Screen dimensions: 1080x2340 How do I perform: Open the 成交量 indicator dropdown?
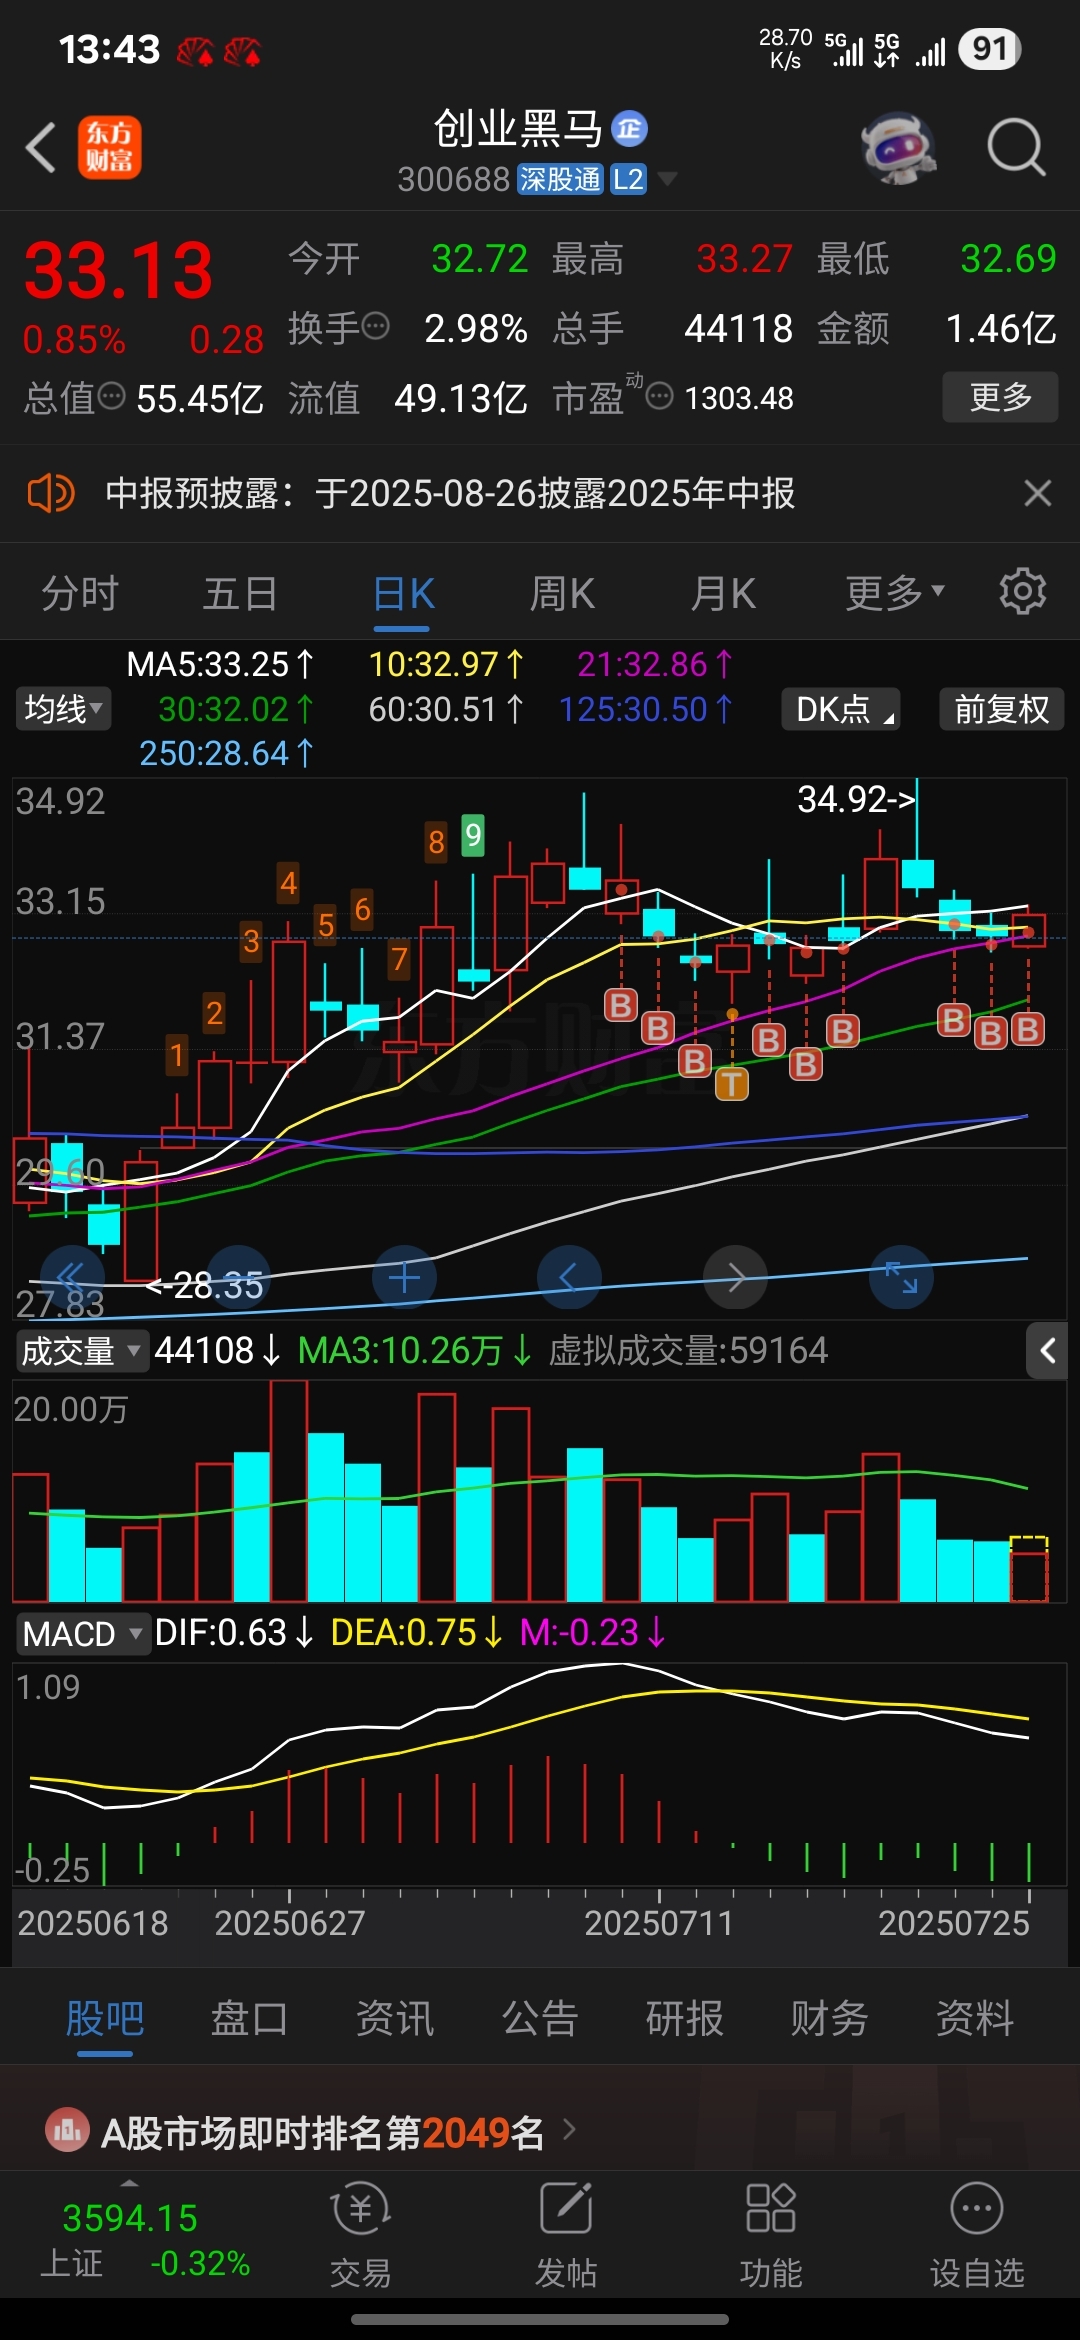82,1351
